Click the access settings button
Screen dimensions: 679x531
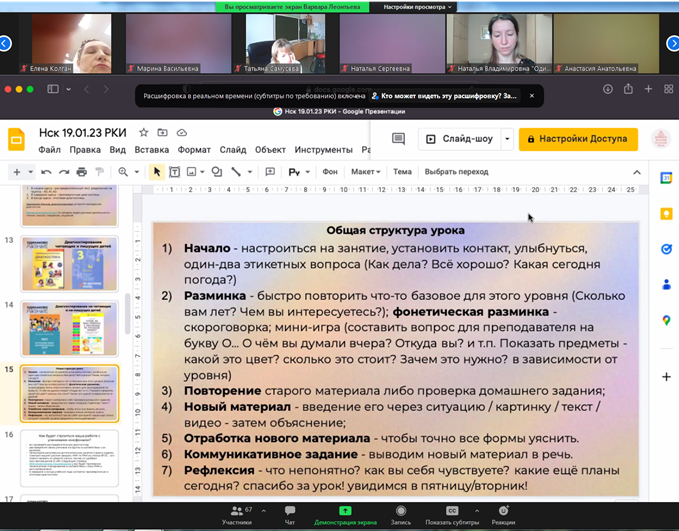[x=578, y=139]
